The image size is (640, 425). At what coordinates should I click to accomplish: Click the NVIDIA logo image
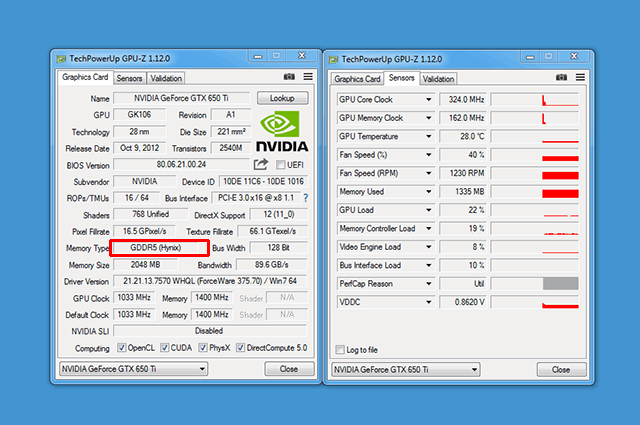coord(282,131)
